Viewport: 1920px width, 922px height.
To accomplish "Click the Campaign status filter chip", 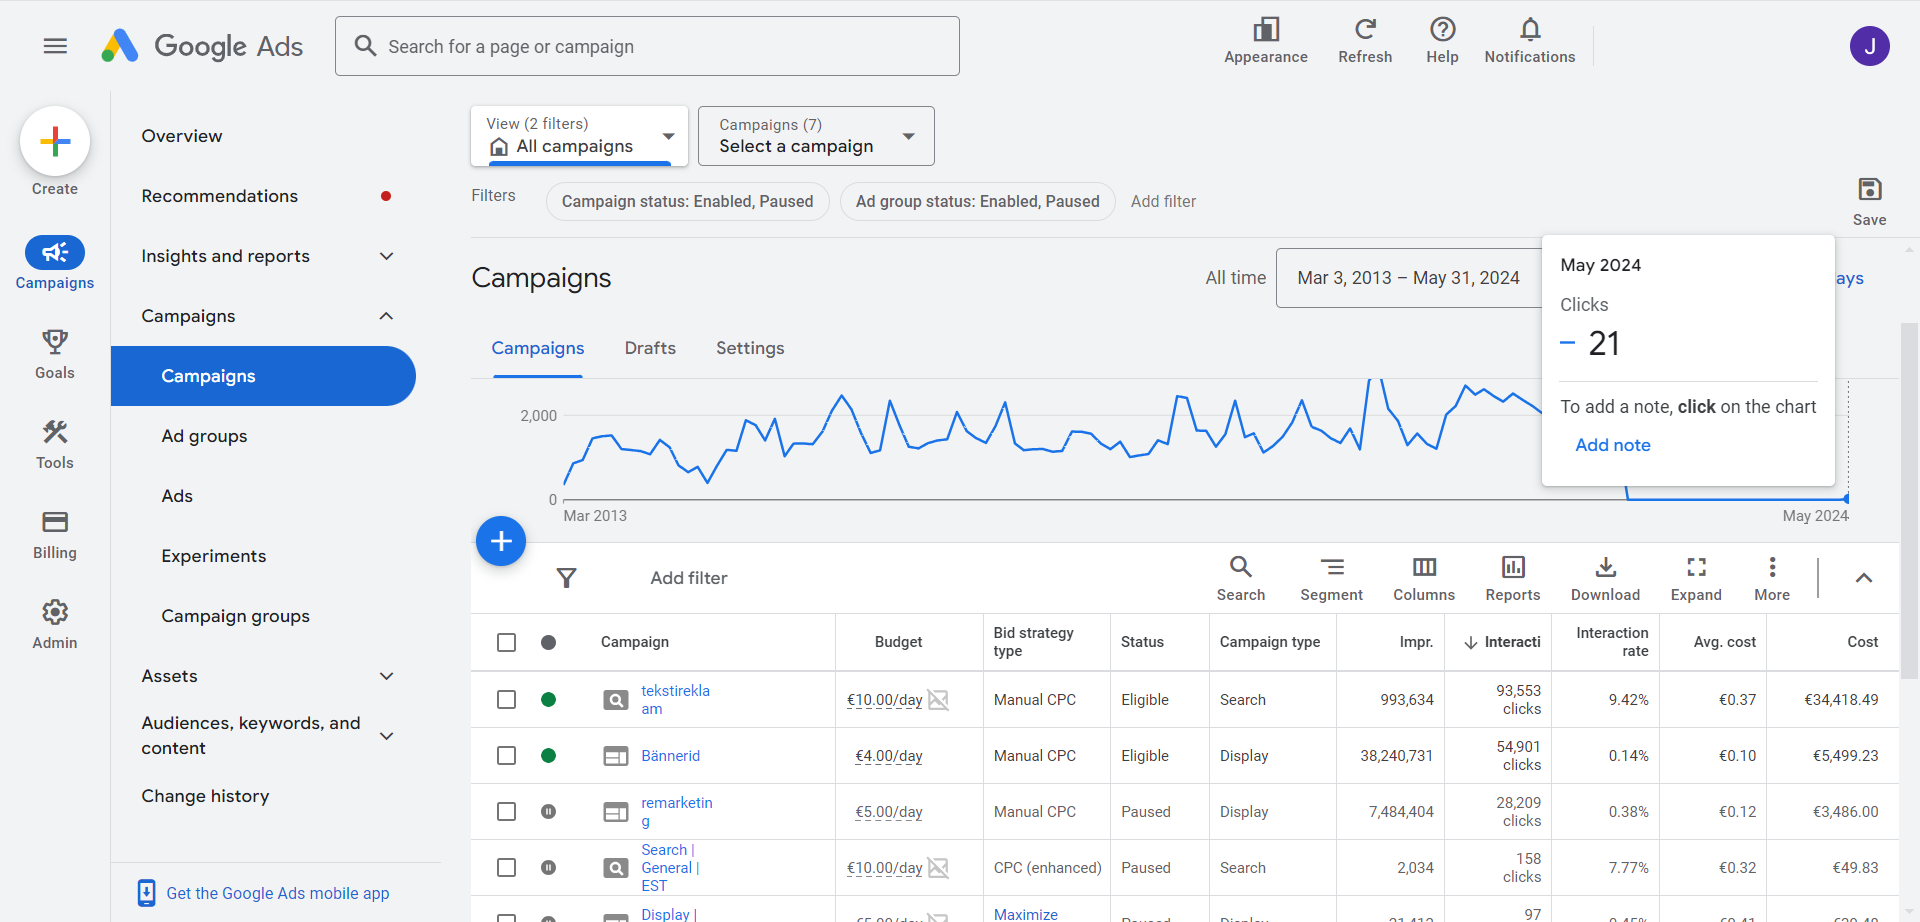I will (688, 201).
